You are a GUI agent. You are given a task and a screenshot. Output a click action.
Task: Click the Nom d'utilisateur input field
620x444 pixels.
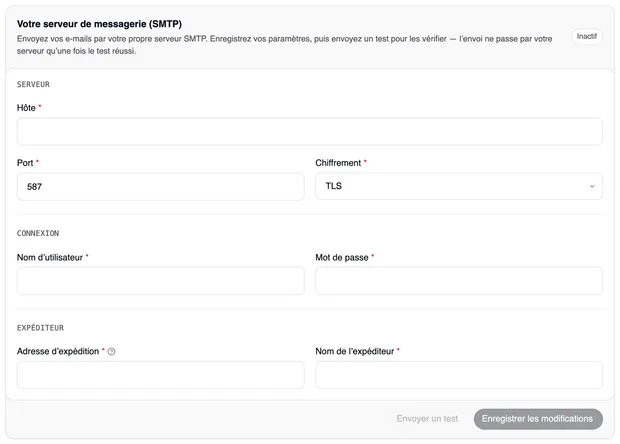[x=161, y=281]
